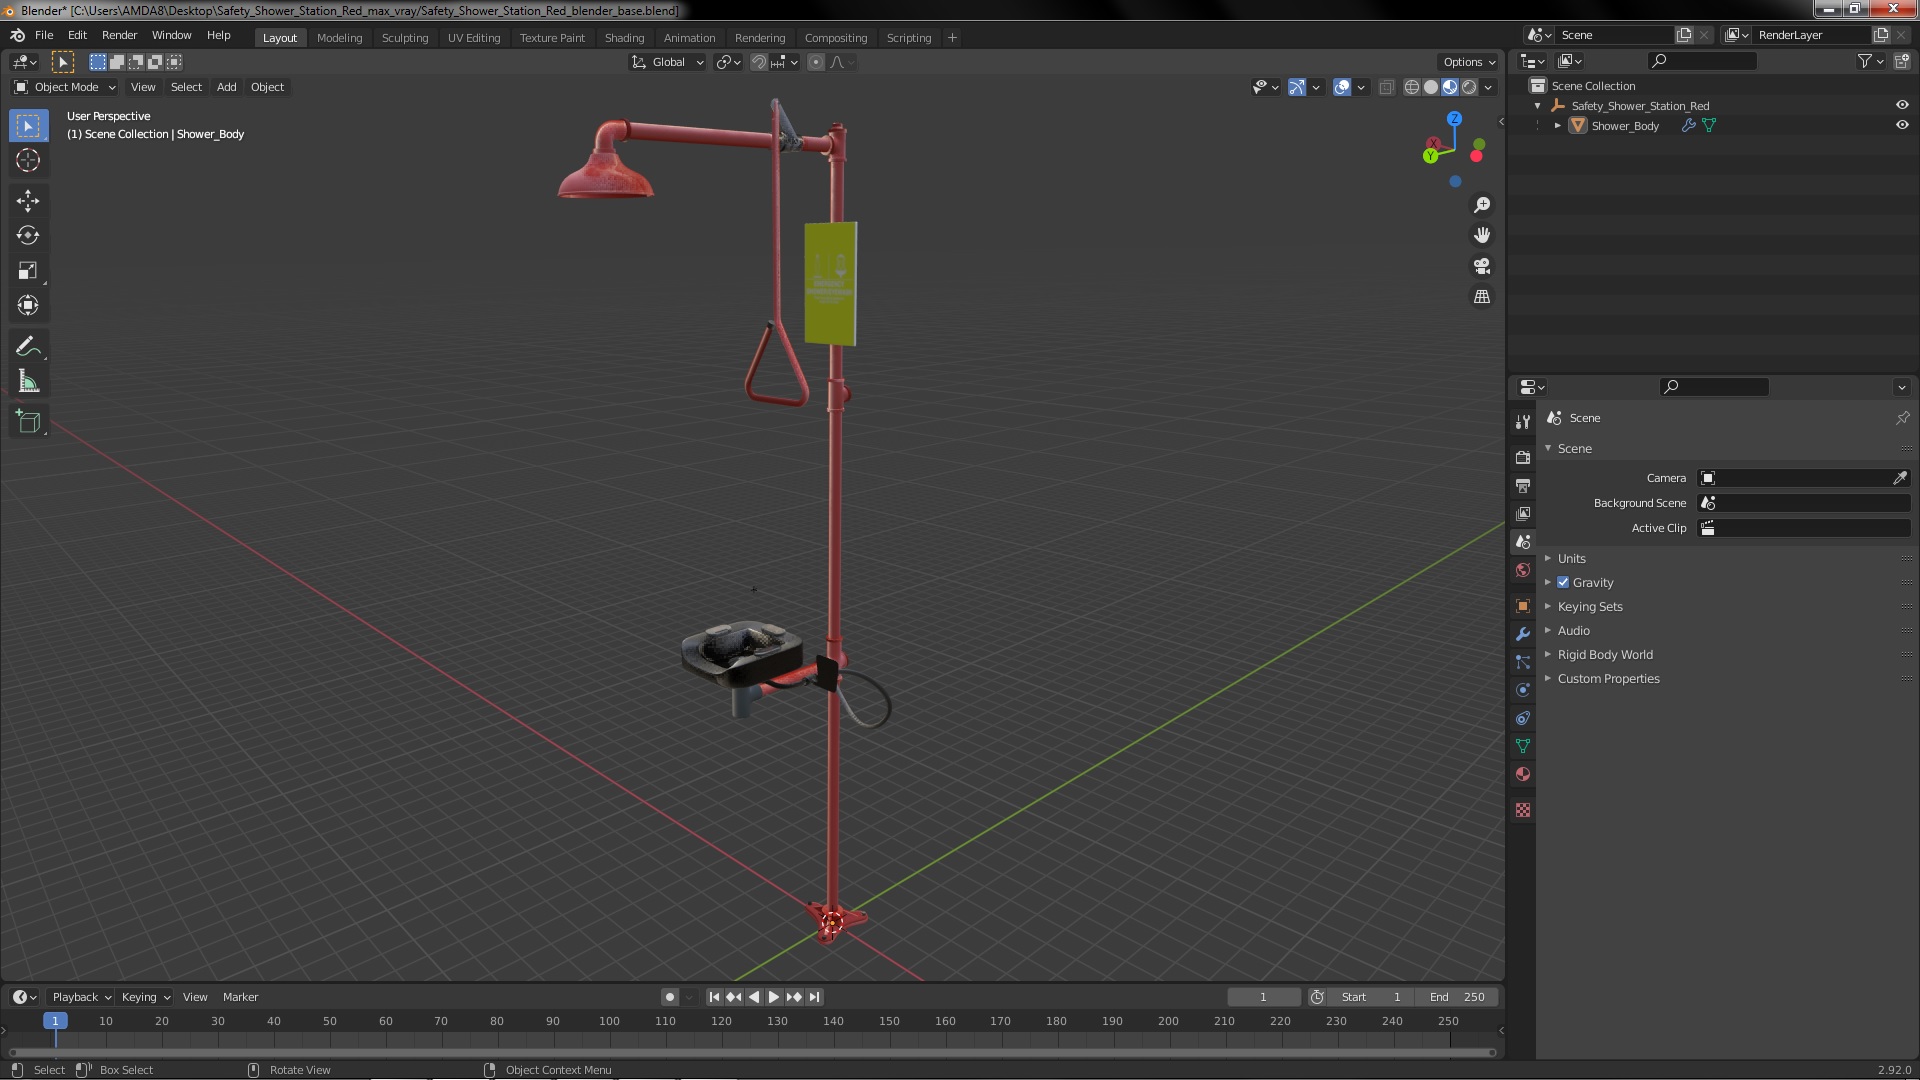The height and width of the screenshot is (1080, 1920).
Task: Open the Object Mode dropdown
Action: [66, 87]
